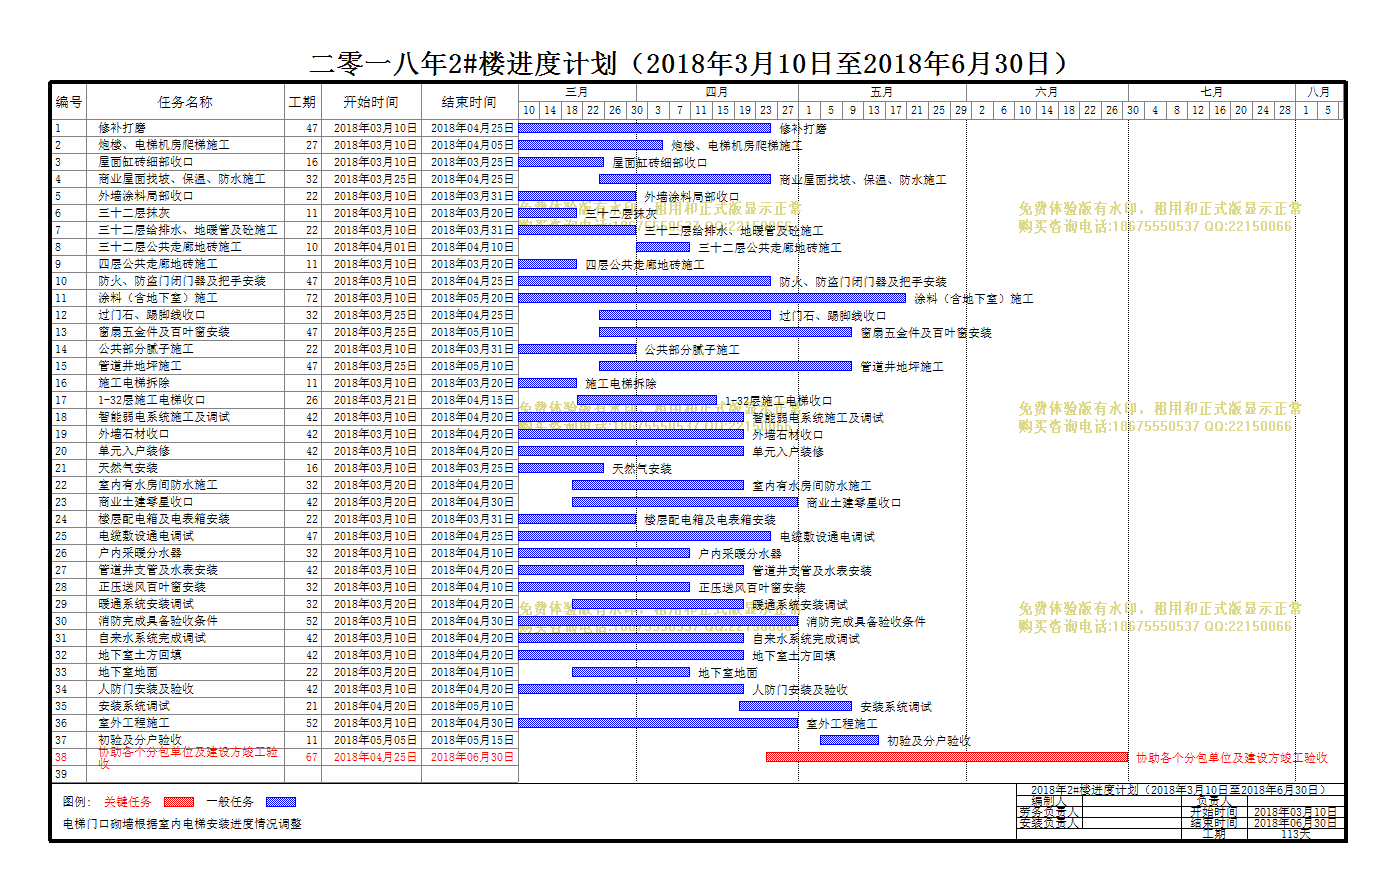
Task: Click the 七月 month header in timeline
Action: (1212, 92)
